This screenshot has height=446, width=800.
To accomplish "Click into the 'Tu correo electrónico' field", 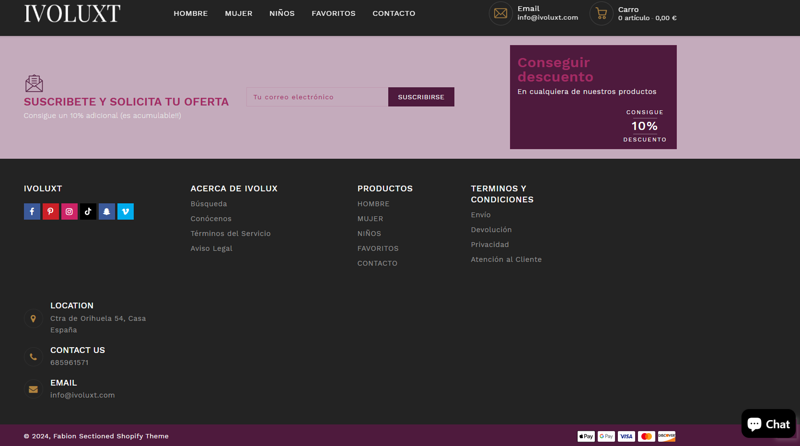I will [317, 97].
